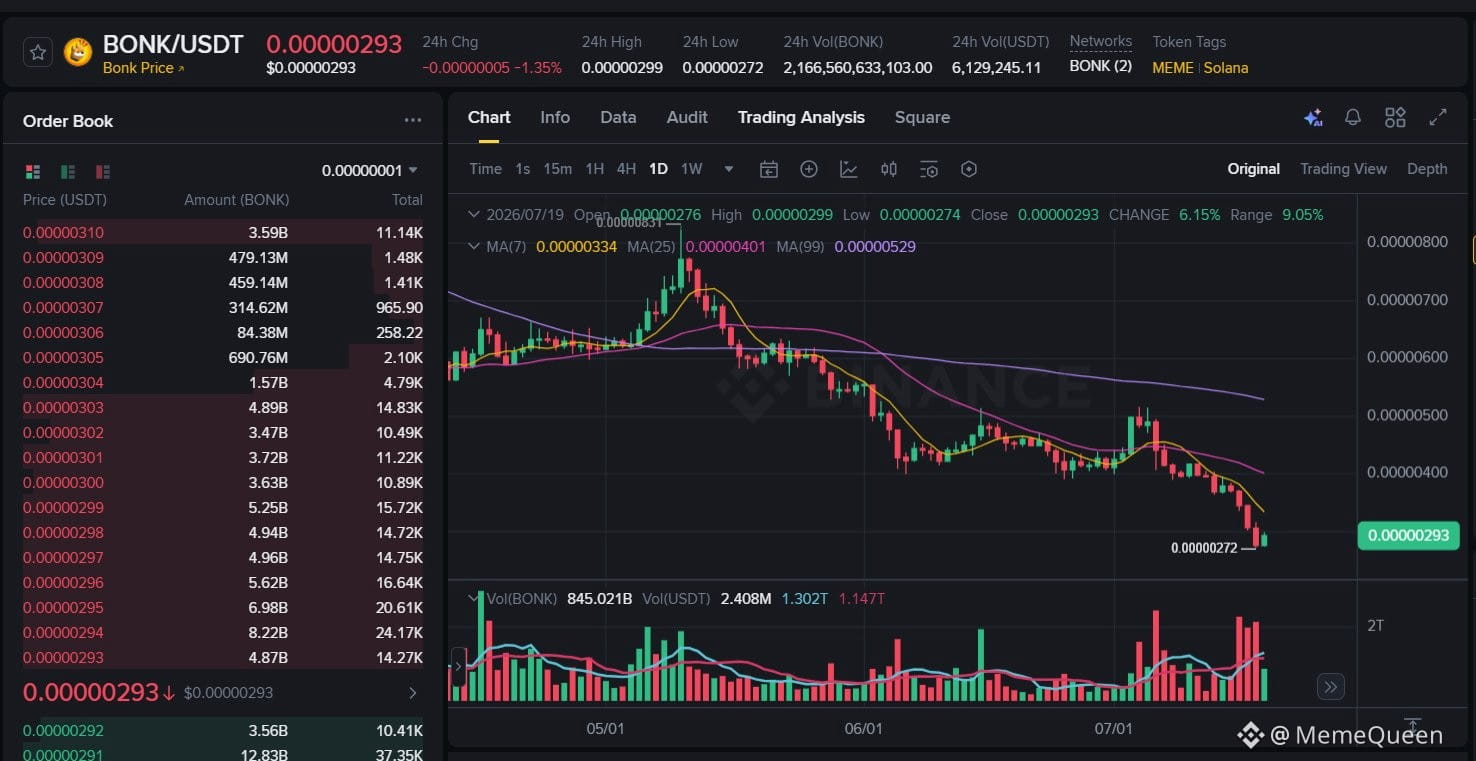
Task: Select sell order at price 0.00000293
Action: pyautogui.click(x=223, y=658)
